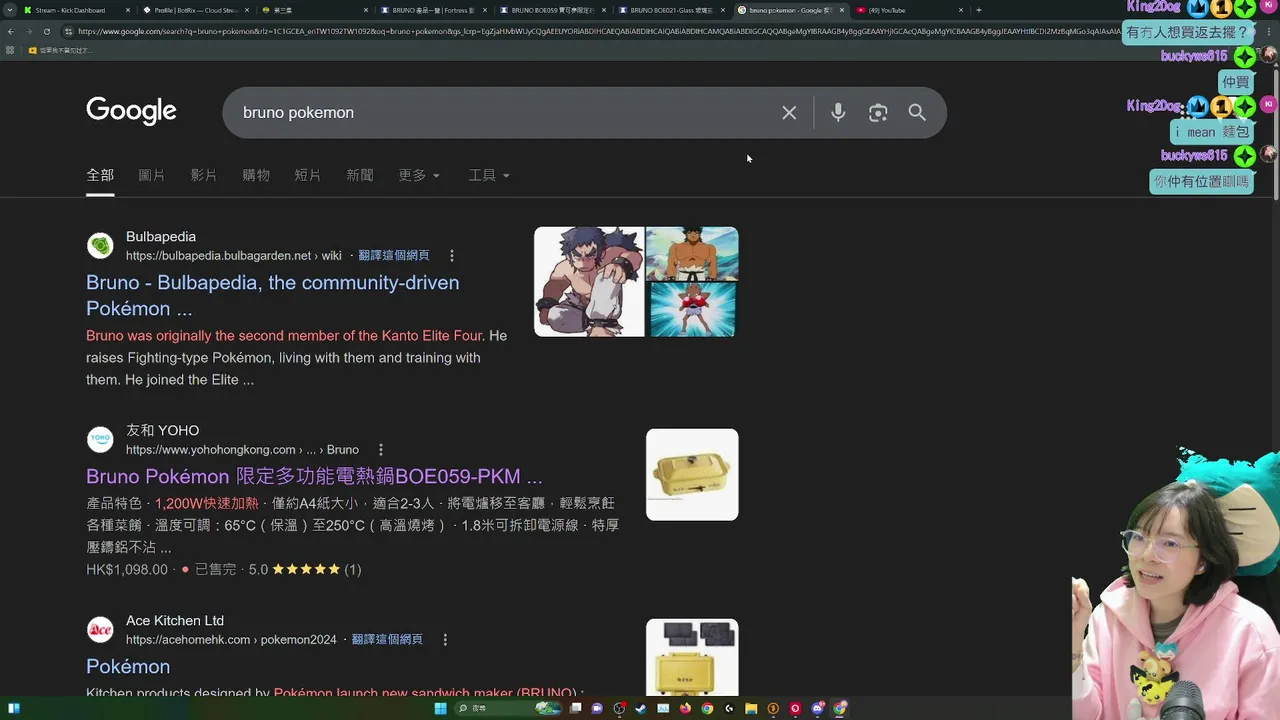The image size is (1280, 720).
Task: Open more options dots for Ace Kitchen result
Action: tap(445, 640)
